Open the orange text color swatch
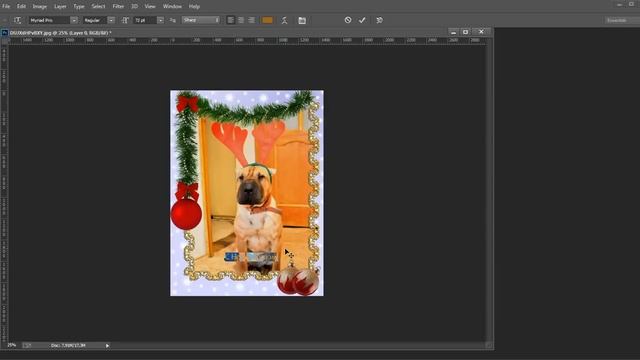Viewport: 640px width, 360px height. pos(267,20)
